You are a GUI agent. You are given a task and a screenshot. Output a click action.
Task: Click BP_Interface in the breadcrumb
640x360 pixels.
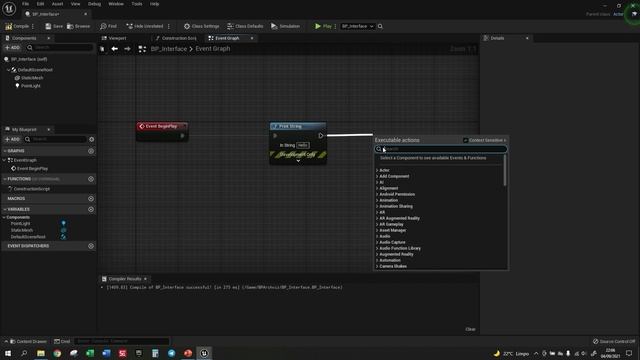click(169, 49)
